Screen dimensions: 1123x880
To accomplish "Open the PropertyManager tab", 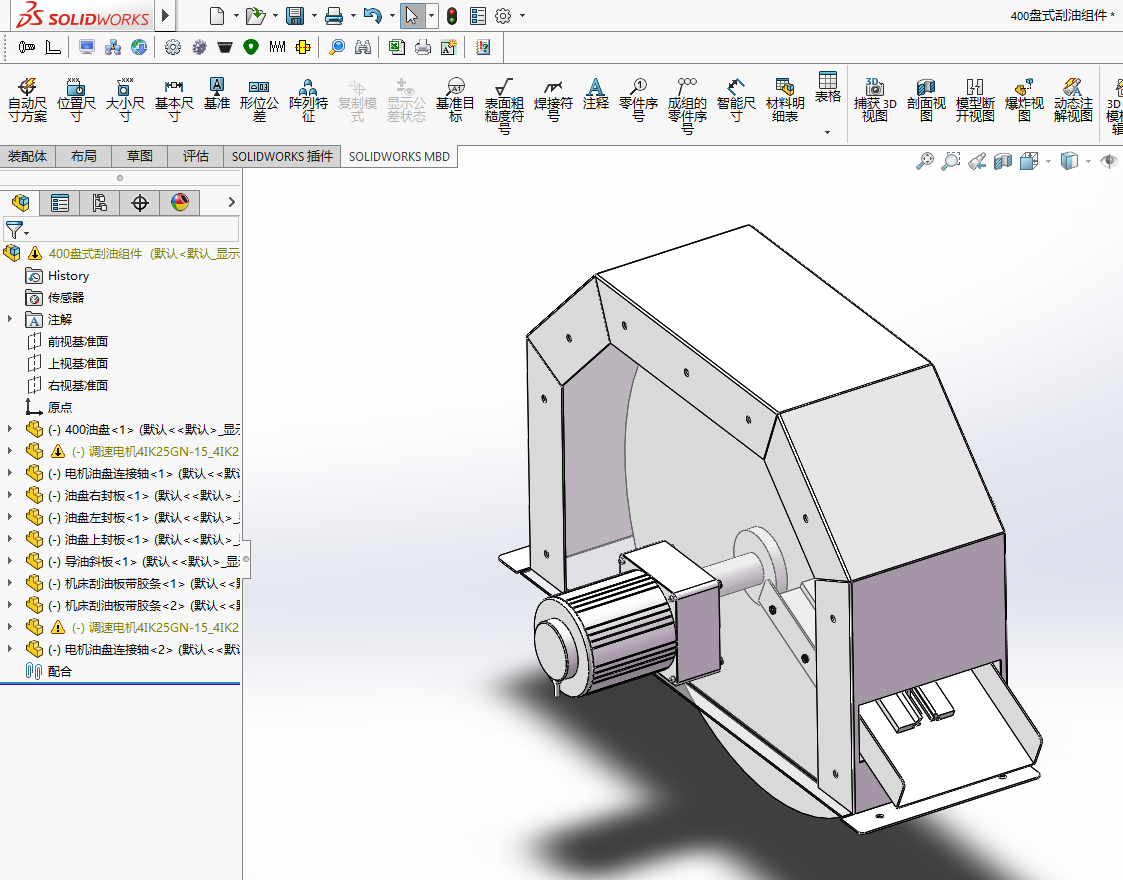I will (x=60, y=203).
